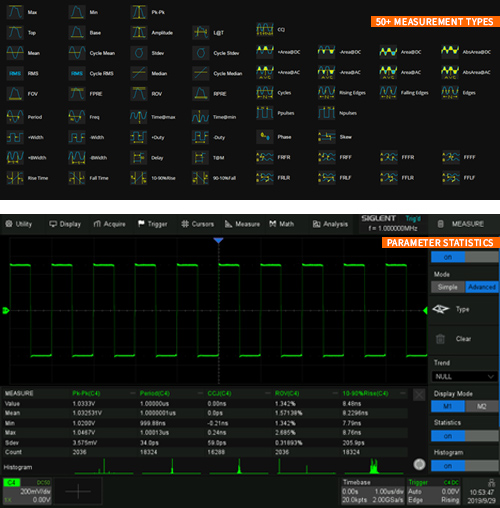Open the Analysis menu
The image size is (500, 508).
coord(330,224)
